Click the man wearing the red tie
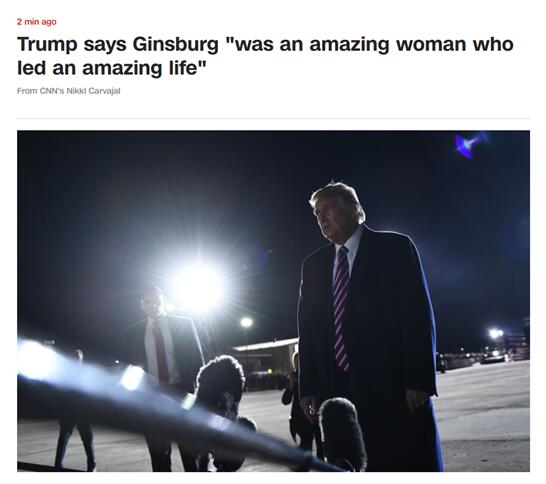This screenshot has width=546, height=484. (171, 343)
